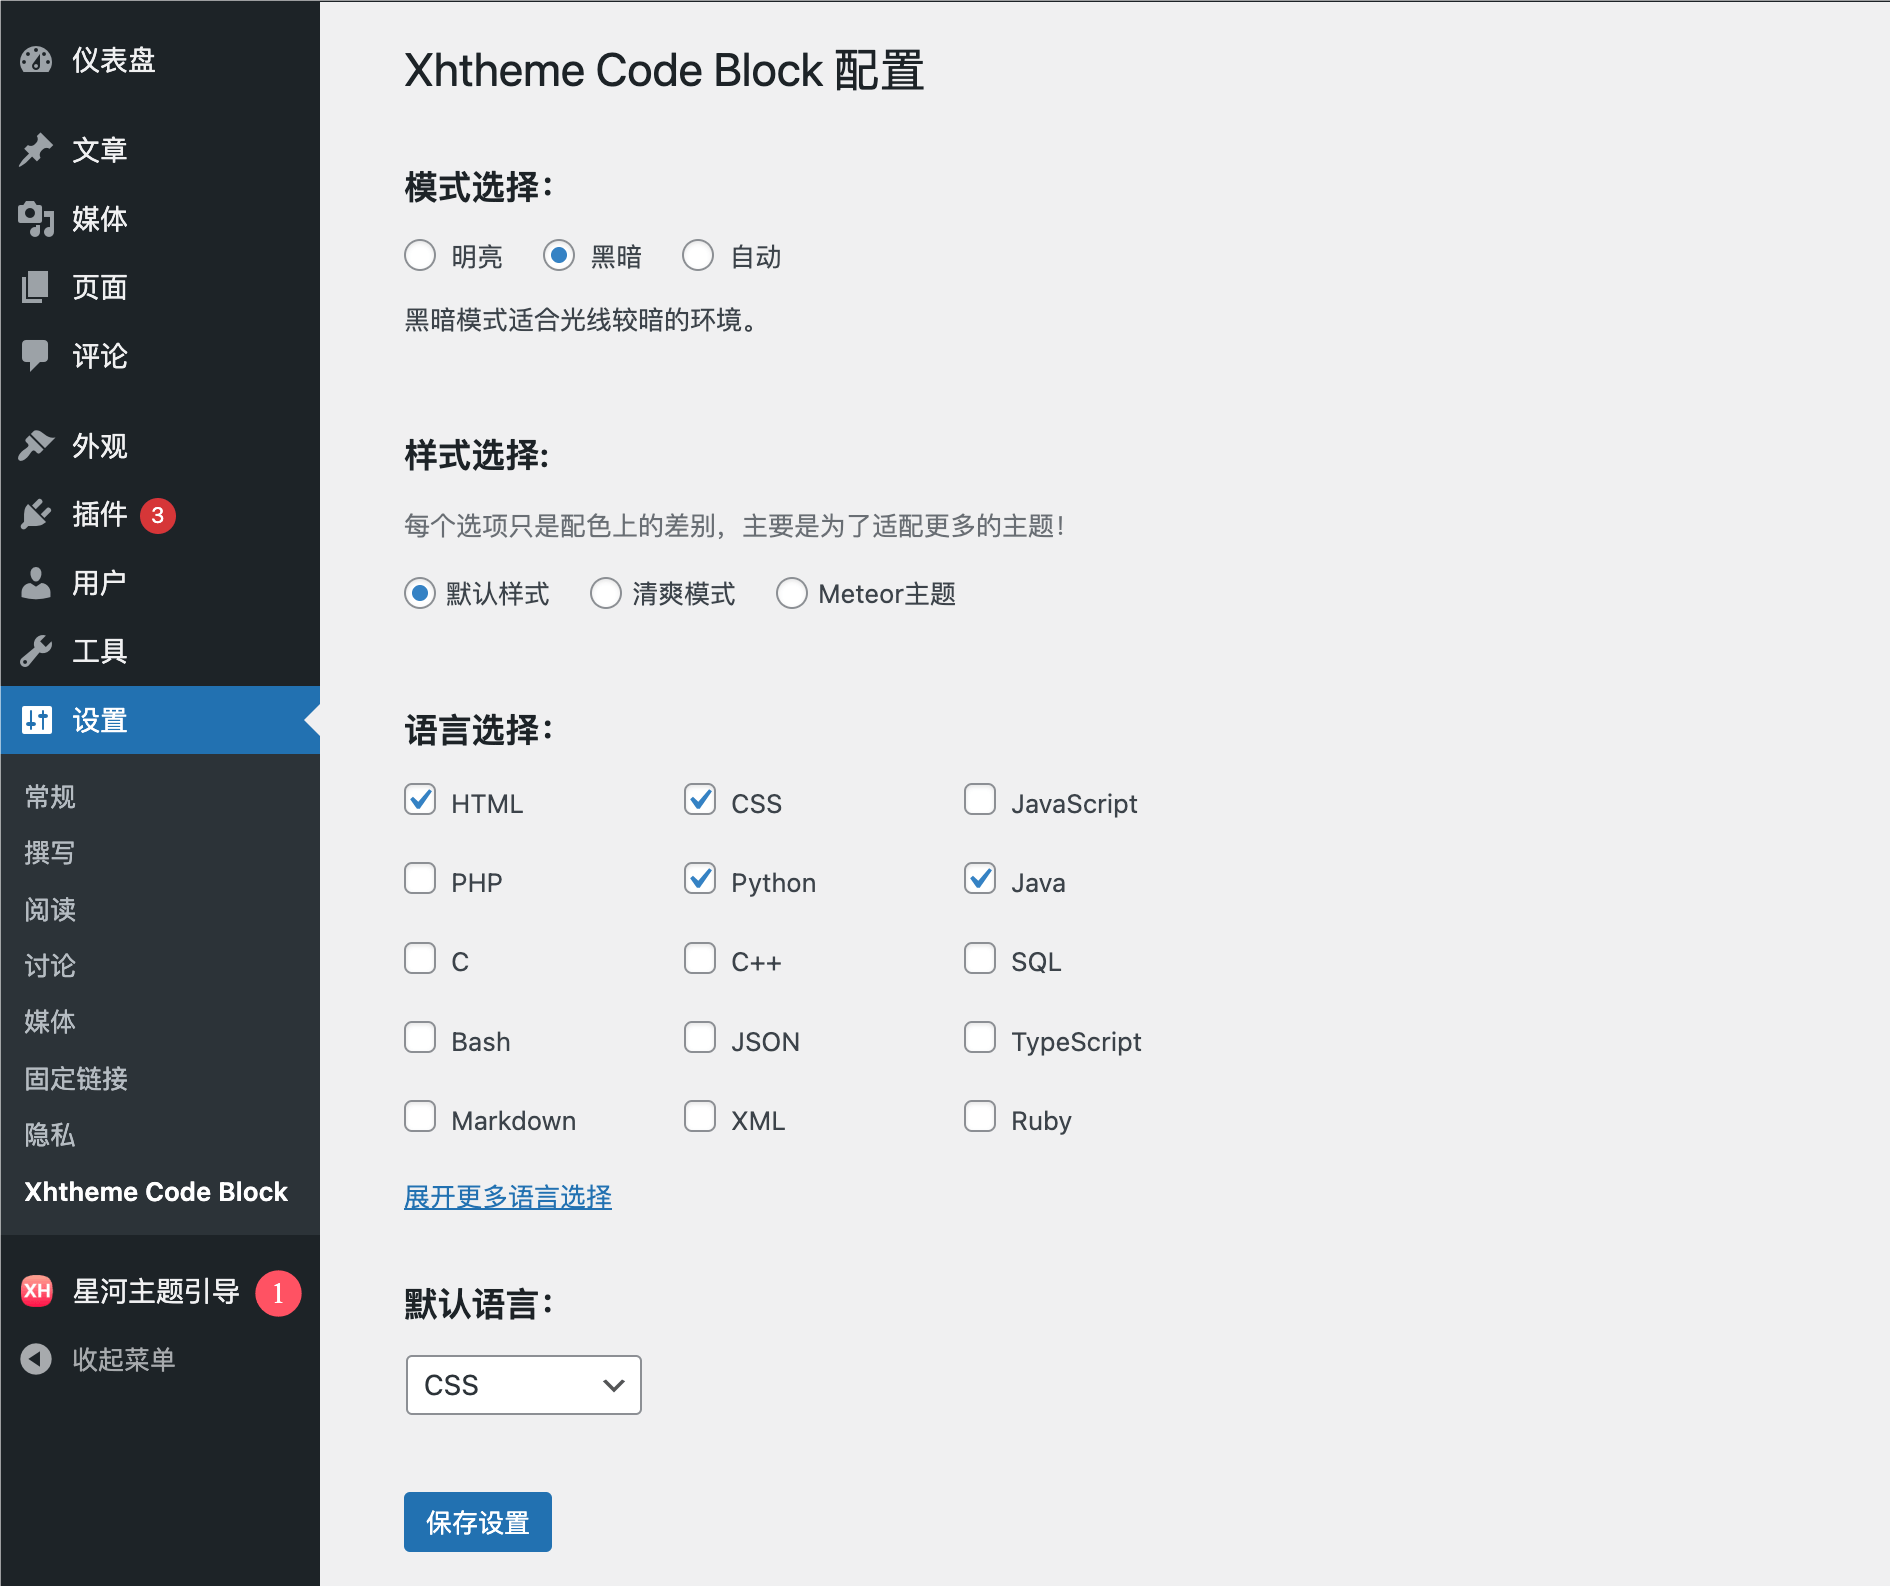
Task: Open the default language CSS dropdown
Action: pyautogui.click(x=524, y=1385)
